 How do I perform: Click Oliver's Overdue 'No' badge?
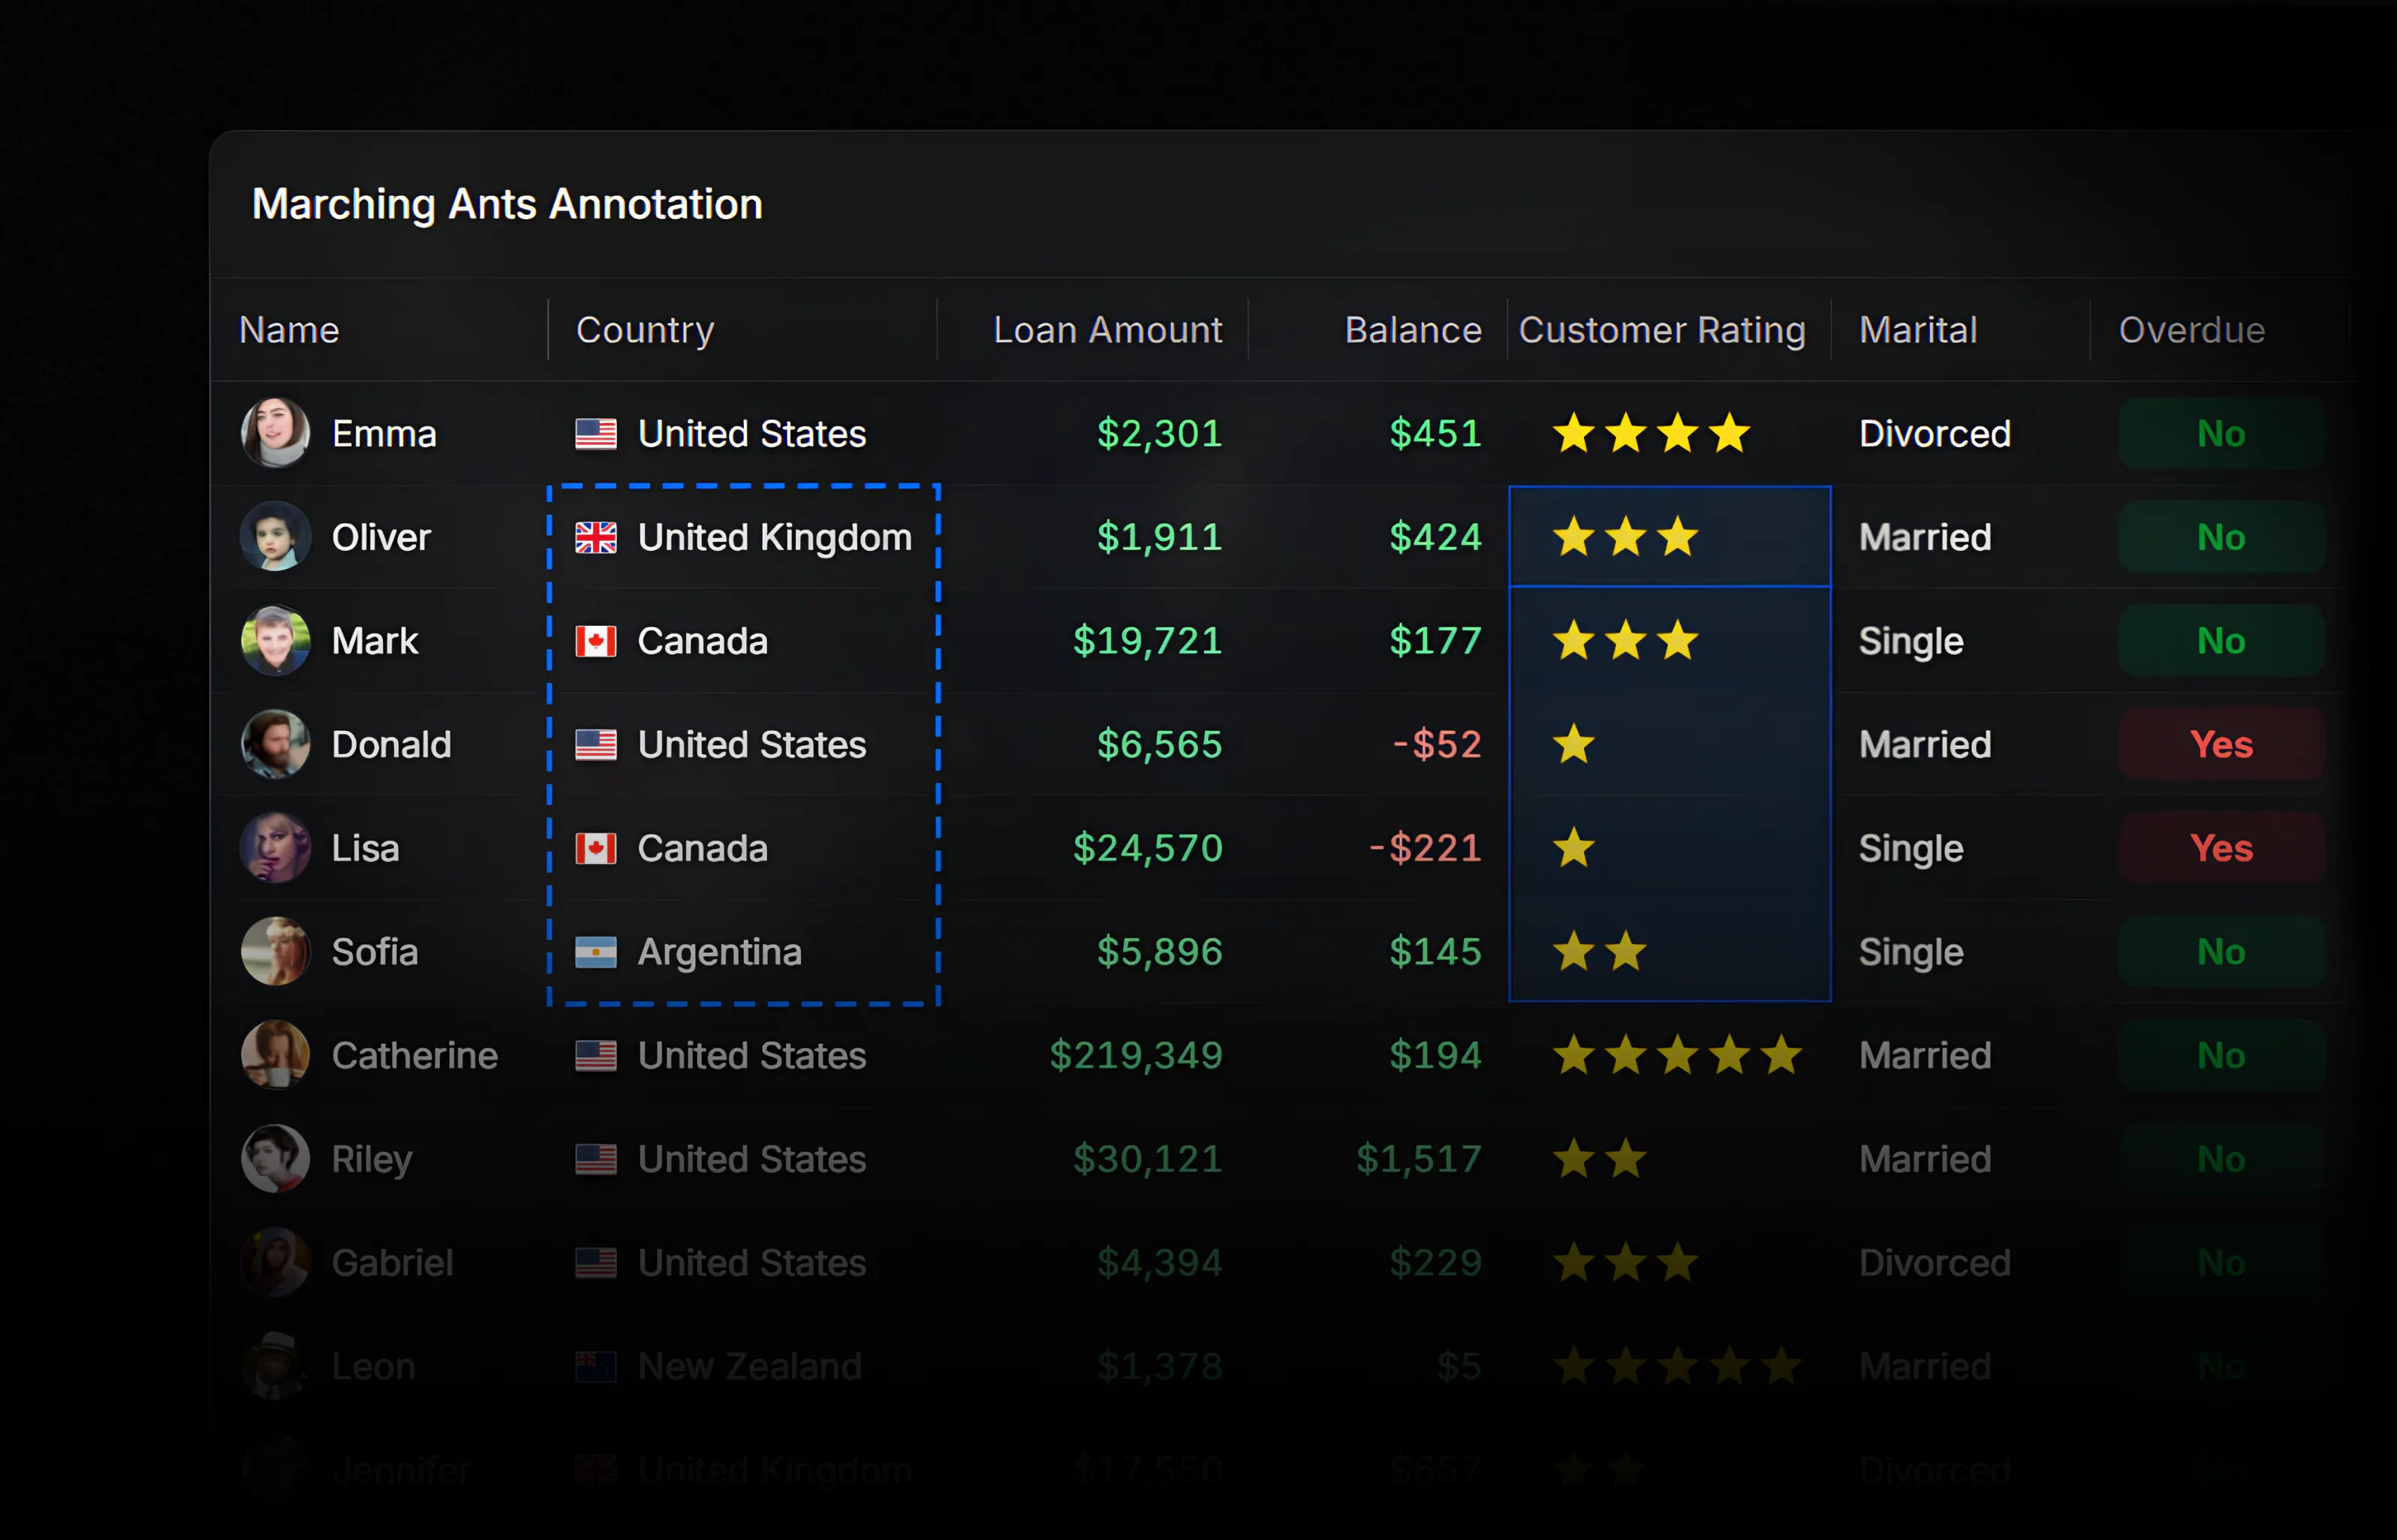[2221, 537]
